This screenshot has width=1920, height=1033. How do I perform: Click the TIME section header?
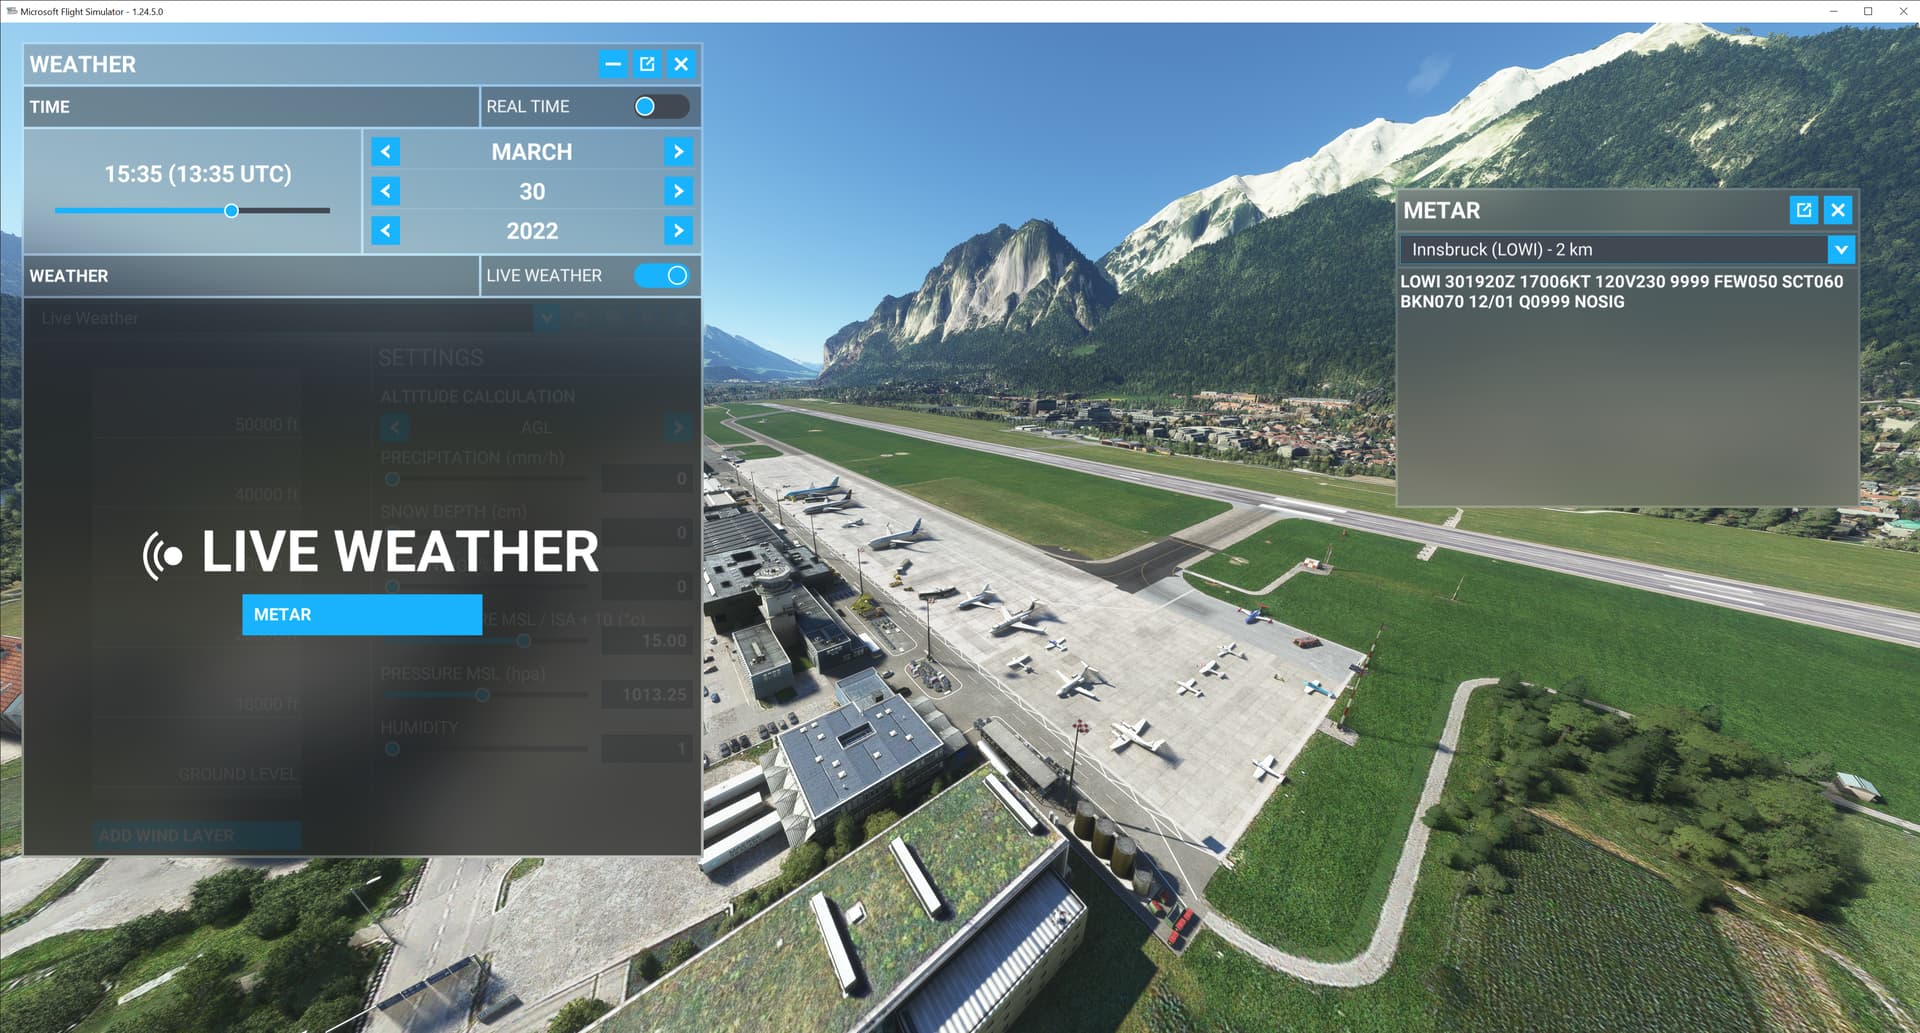pos(251,106)
